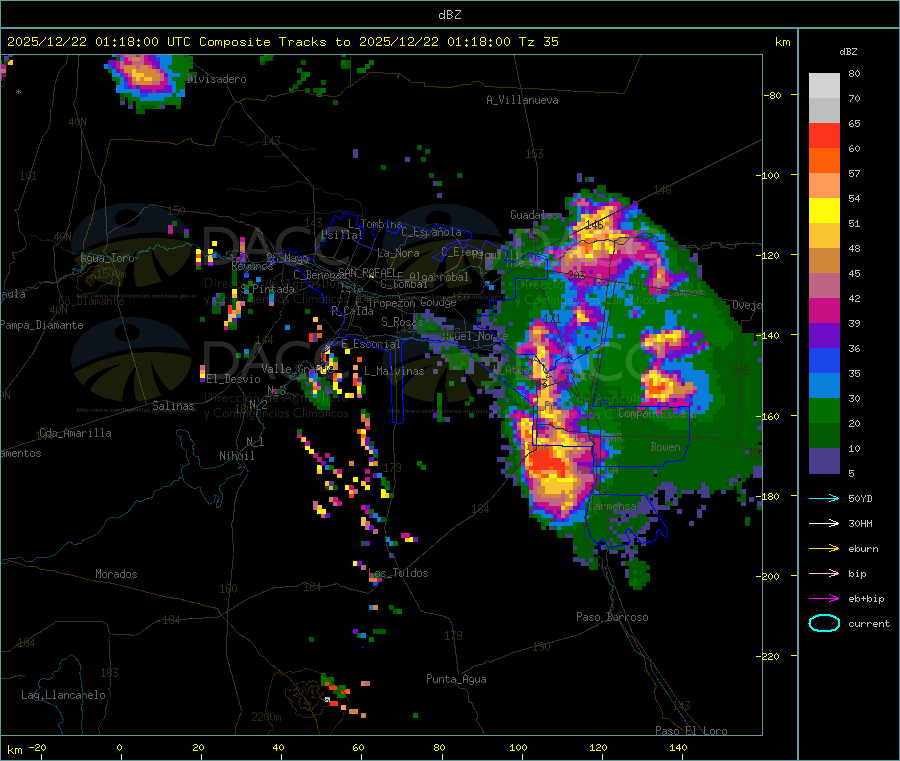Screen dimensions: 900x761
Task: Select the bright green 20-30 dBZ swatch
Action: (x=824, y=410)
